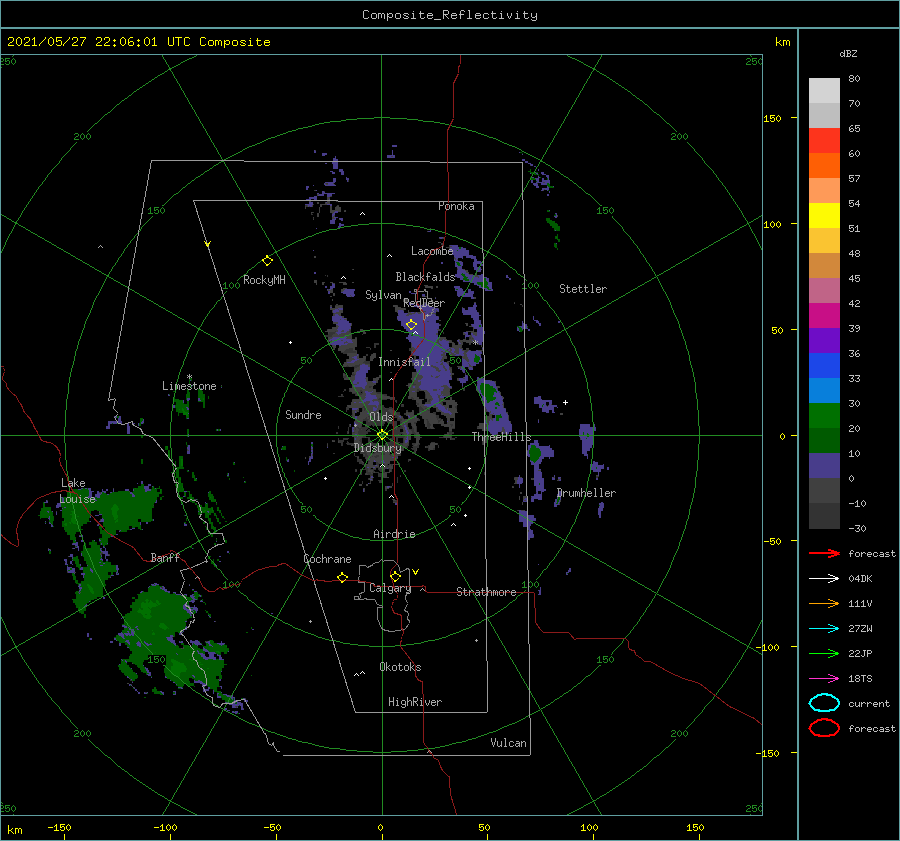
Task: Click the Innisfail label
Action: (x=404, y=362)
